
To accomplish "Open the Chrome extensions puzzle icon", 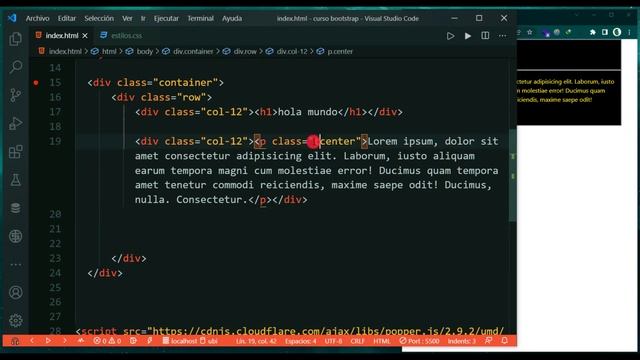I will click(592, 32).
